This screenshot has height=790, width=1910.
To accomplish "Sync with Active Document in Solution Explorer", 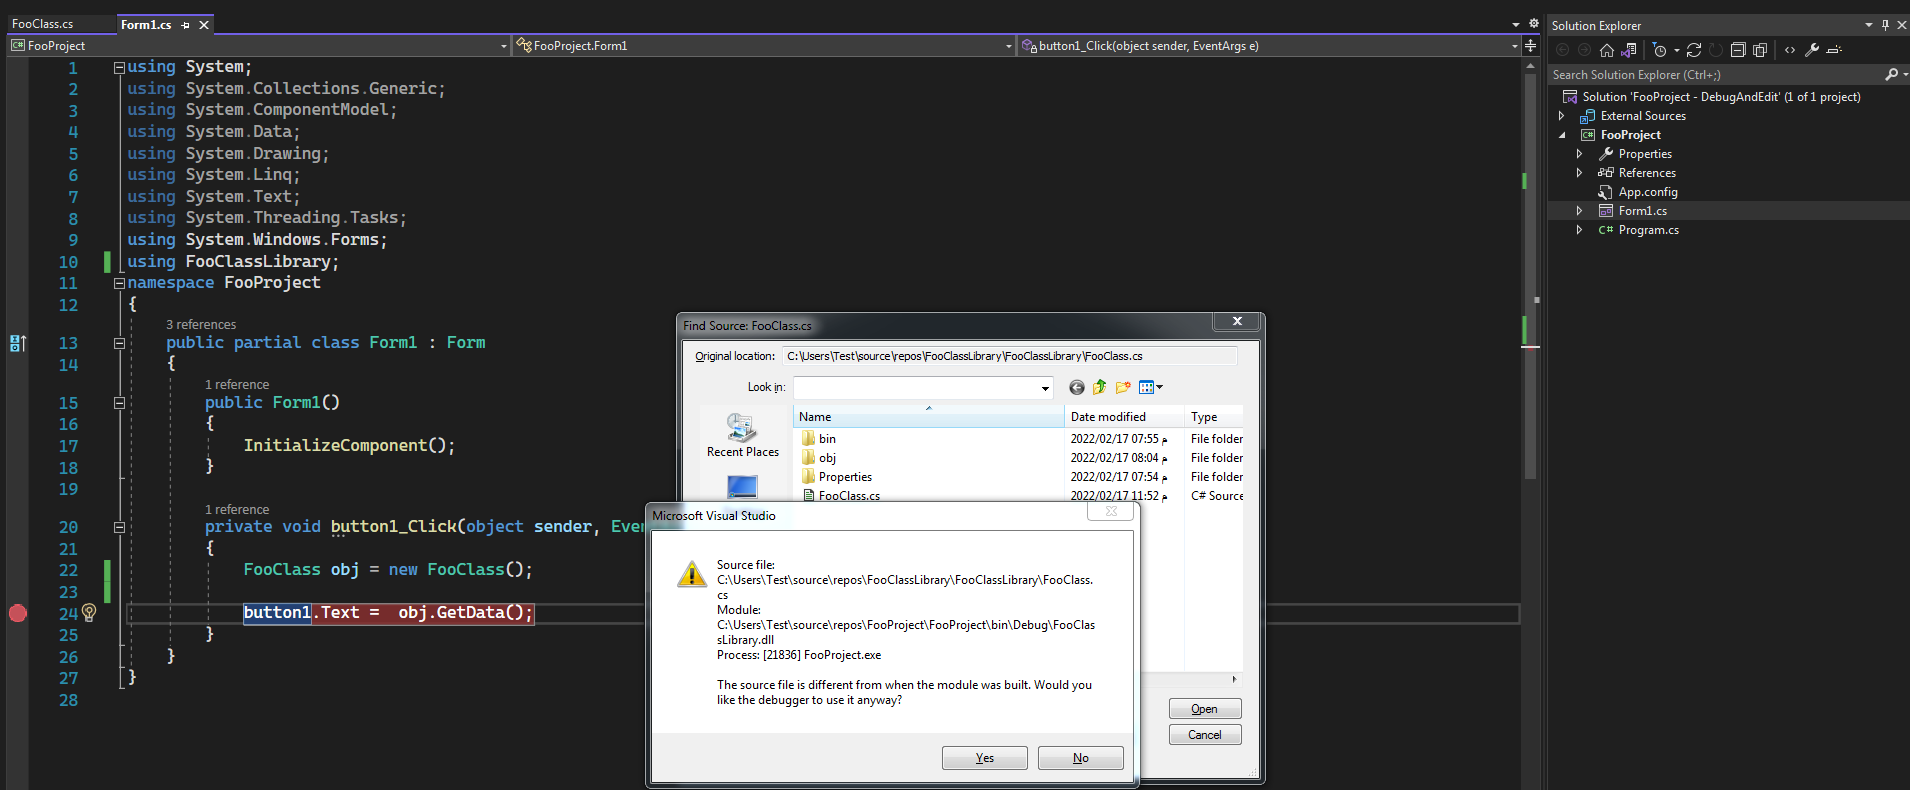I will tap(1693, 50).
